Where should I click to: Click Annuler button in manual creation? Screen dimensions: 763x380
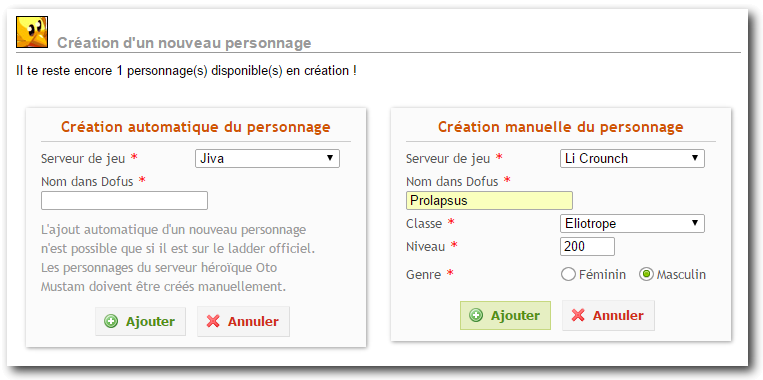click(x=608, y=315)
